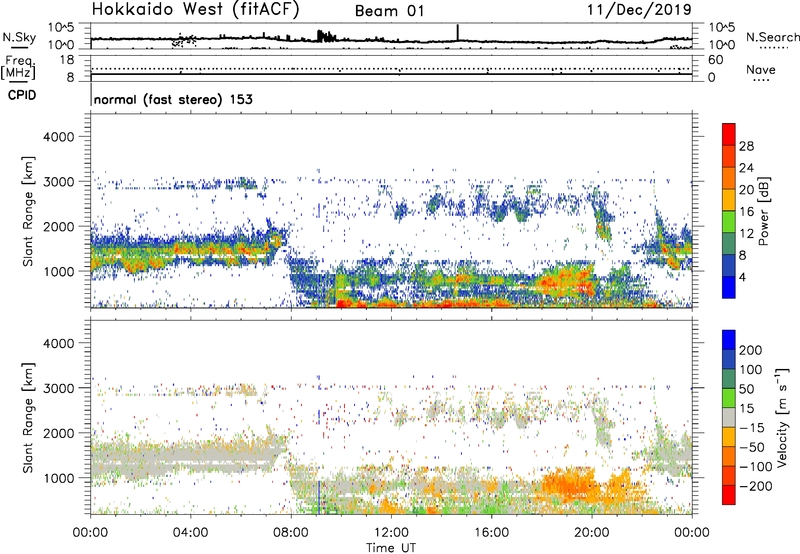This screenshot has width=800, height=554.
Task: Click the "Time UT" axis title
Action: point(391,548)
